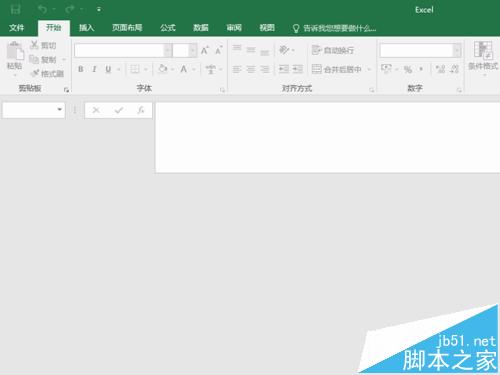Click the 复制 copy button

tap(43, 60)
